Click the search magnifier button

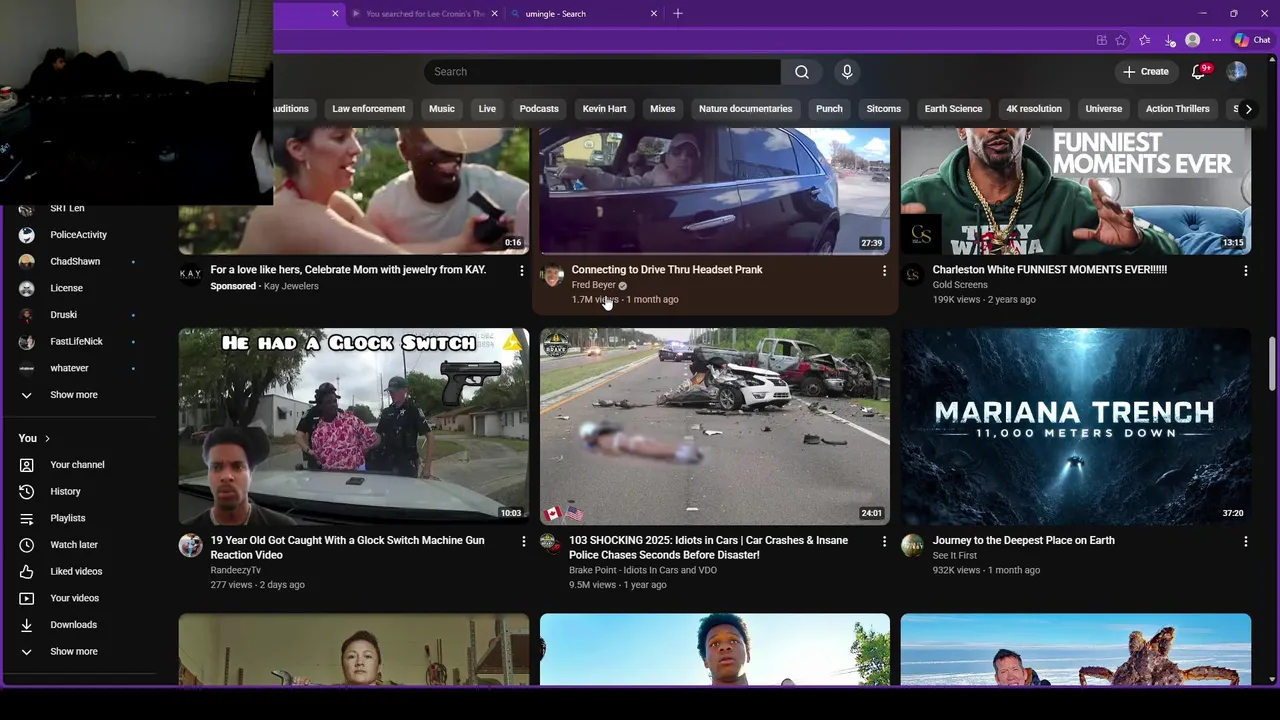click(802, 72)
